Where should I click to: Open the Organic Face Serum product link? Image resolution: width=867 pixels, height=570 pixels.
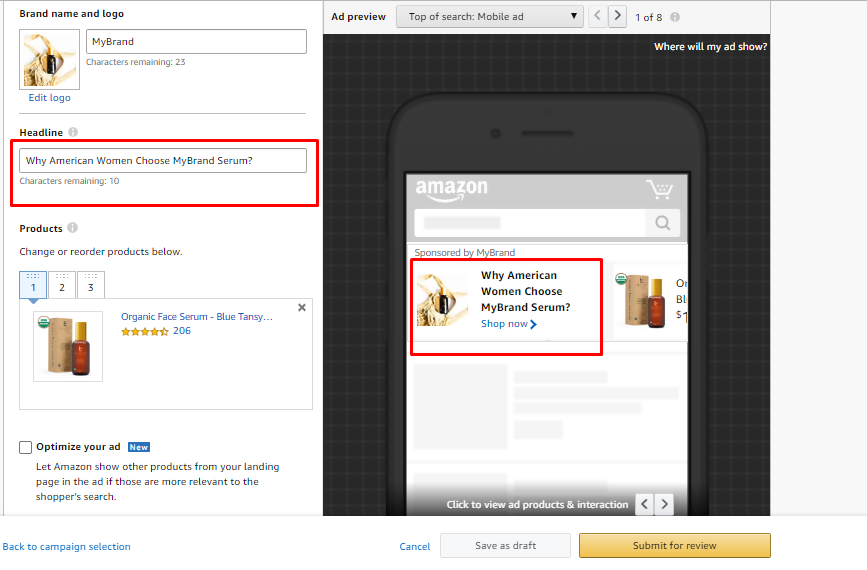[197, 317]
